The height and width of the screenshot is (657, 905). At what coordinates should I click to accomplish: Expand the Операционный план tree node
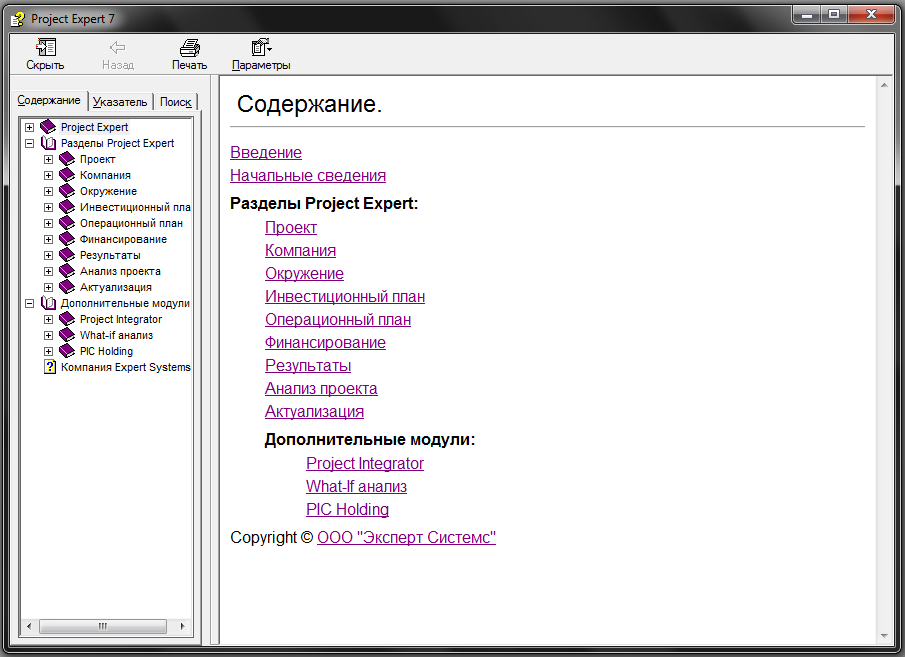[48, 223]
